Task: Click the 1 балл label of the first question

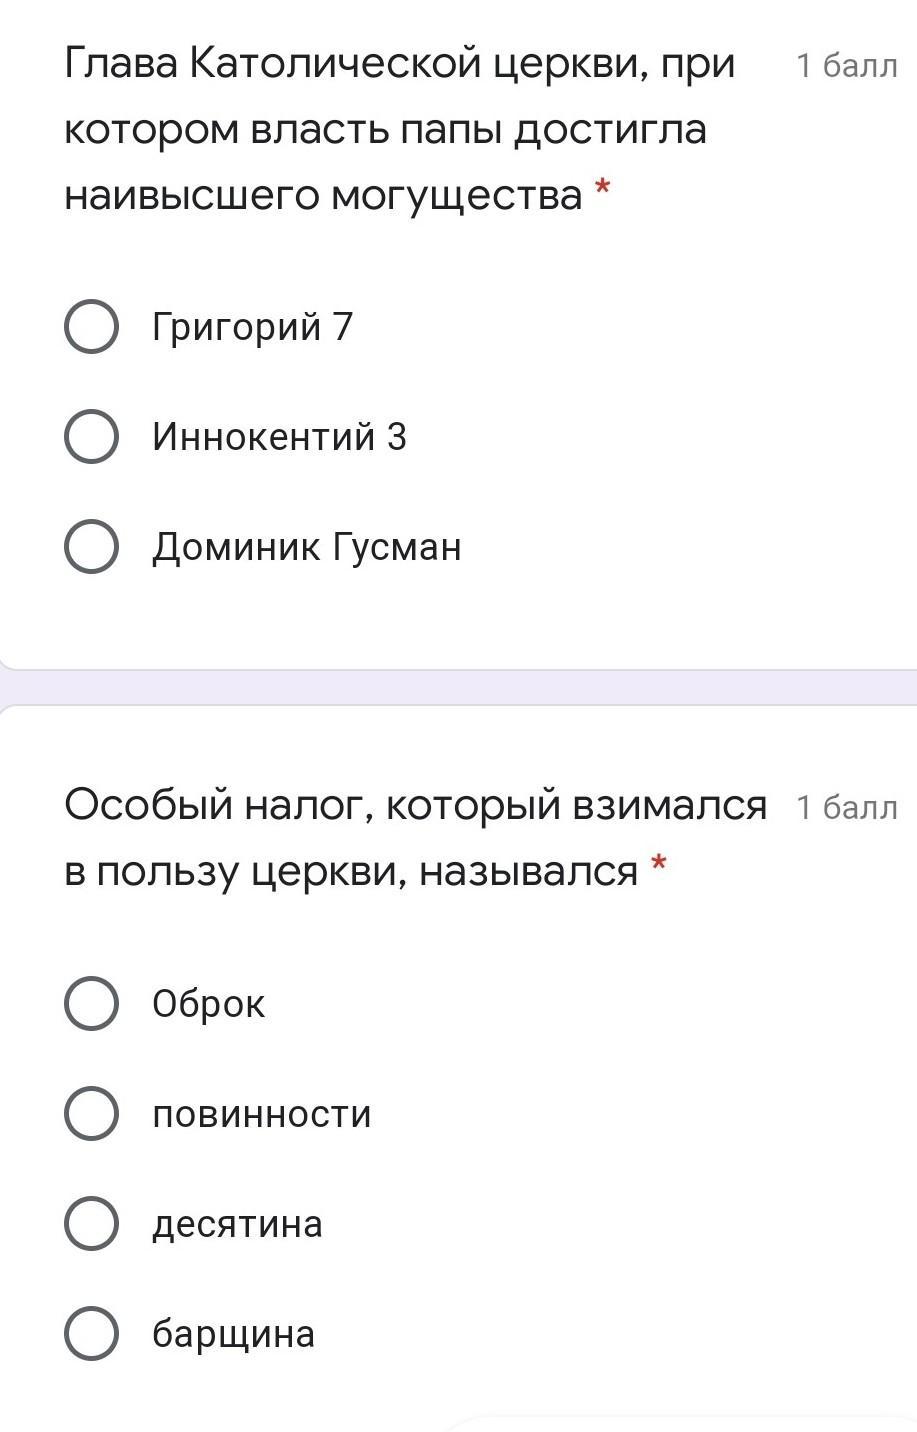Action: pyautogui.click(x=846, y=66)
